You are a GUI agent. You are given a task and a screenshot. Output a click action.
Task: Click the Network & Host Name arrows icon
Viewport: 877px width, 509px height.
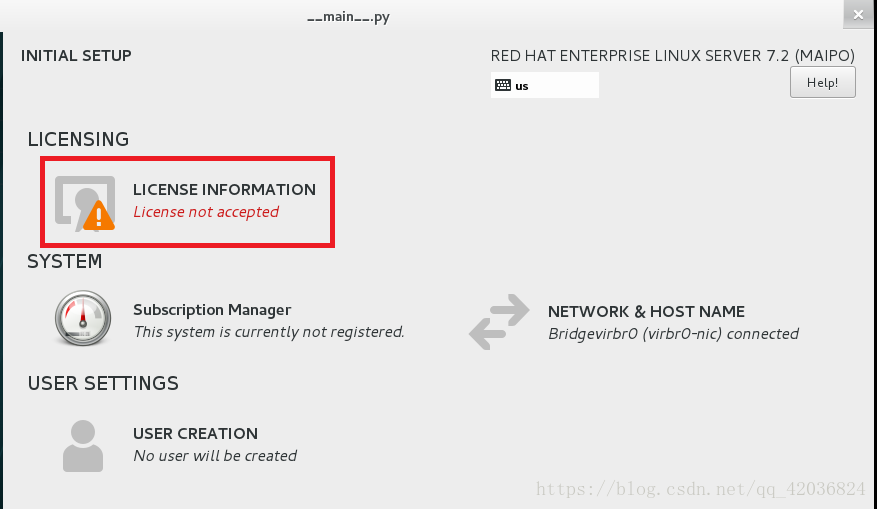point(499,322)
